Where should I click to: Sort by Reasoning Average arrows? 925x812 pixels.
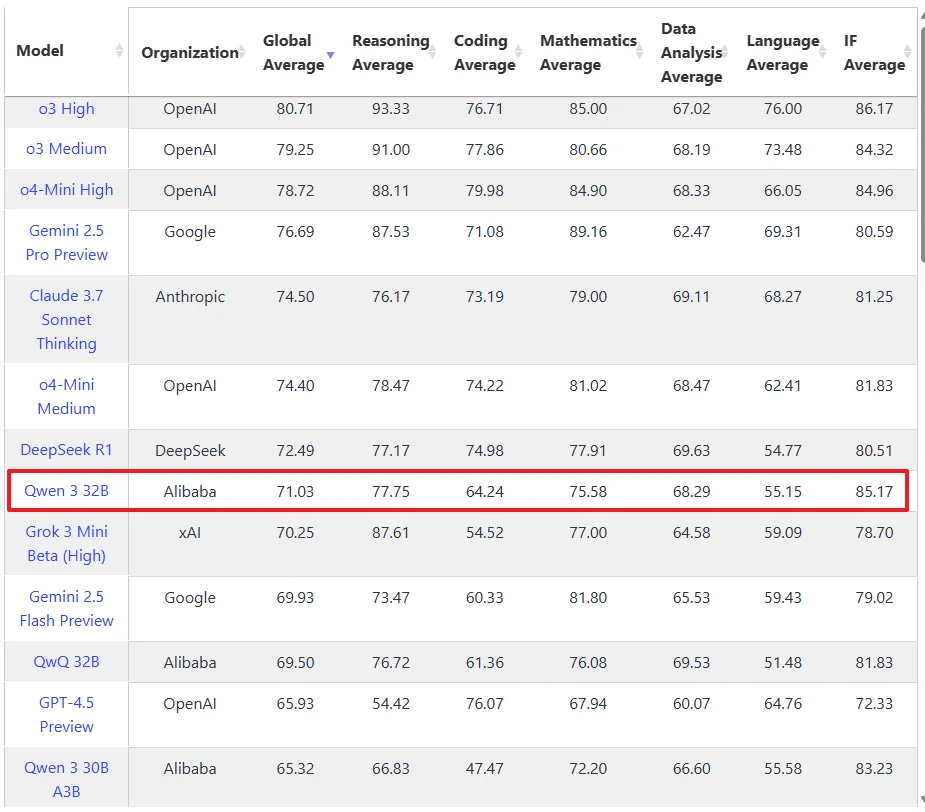[x=432, y=52]
